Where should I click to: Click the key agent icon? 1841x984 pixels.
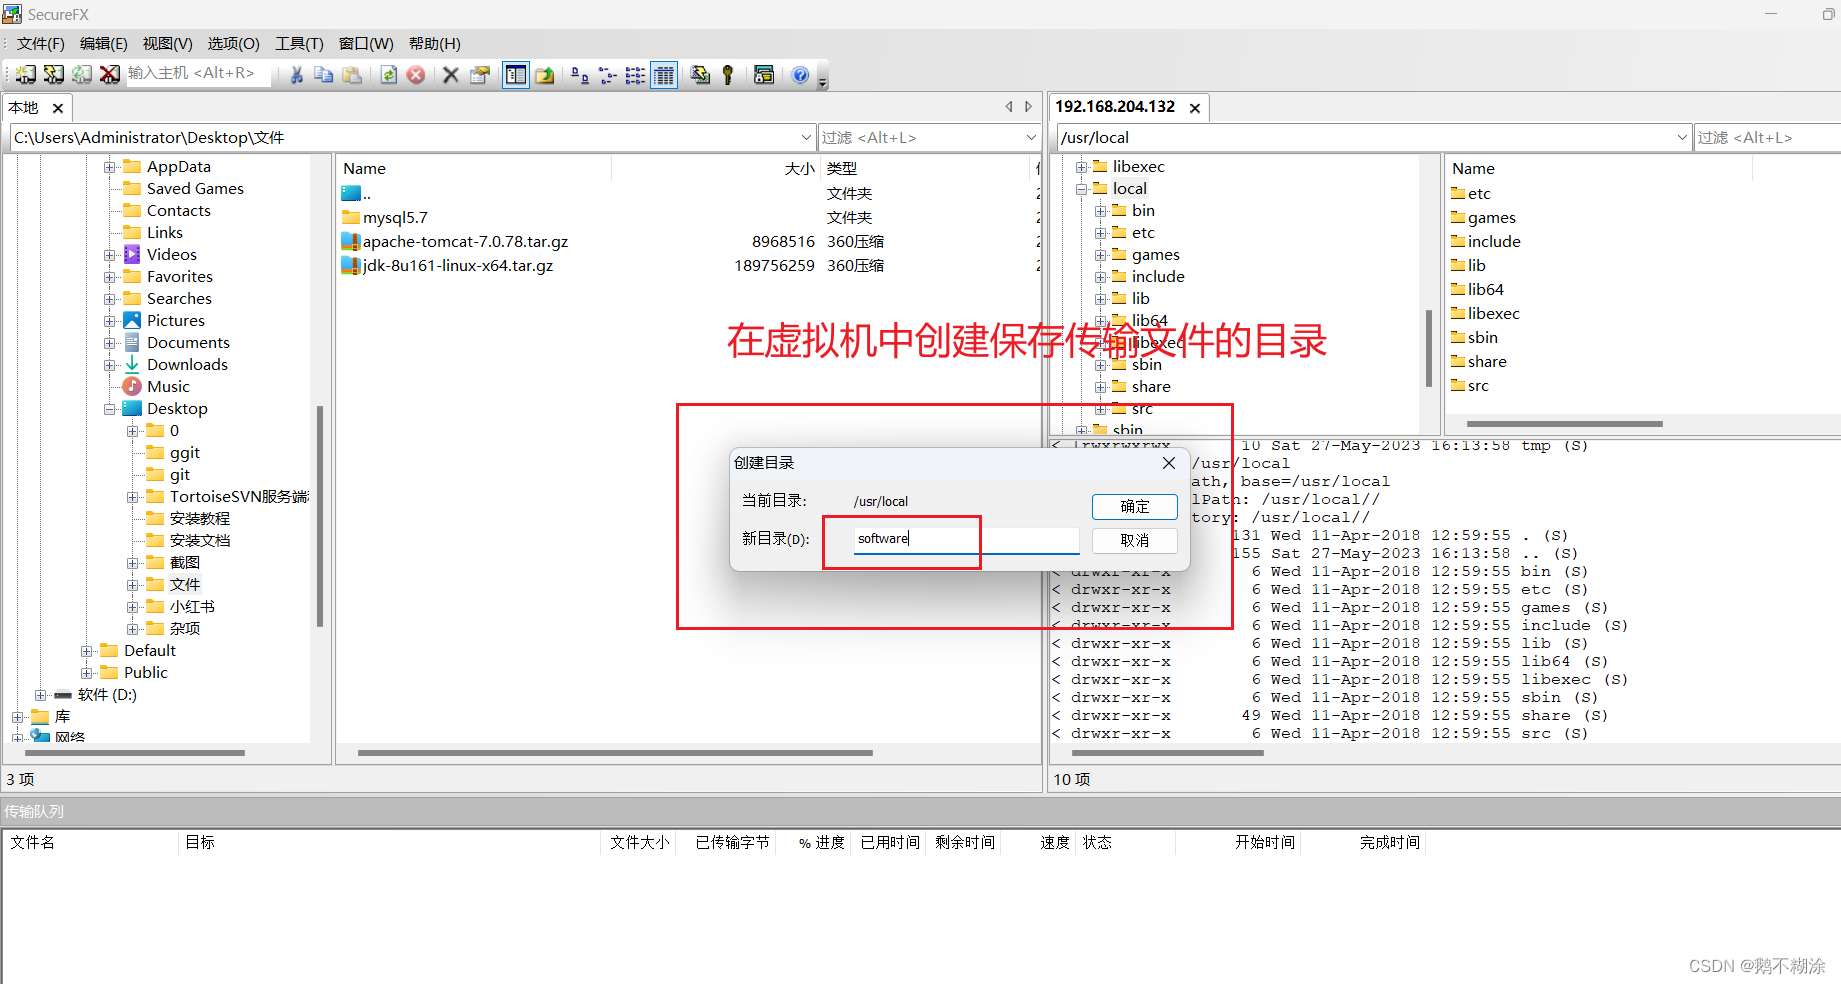[728, 75]
